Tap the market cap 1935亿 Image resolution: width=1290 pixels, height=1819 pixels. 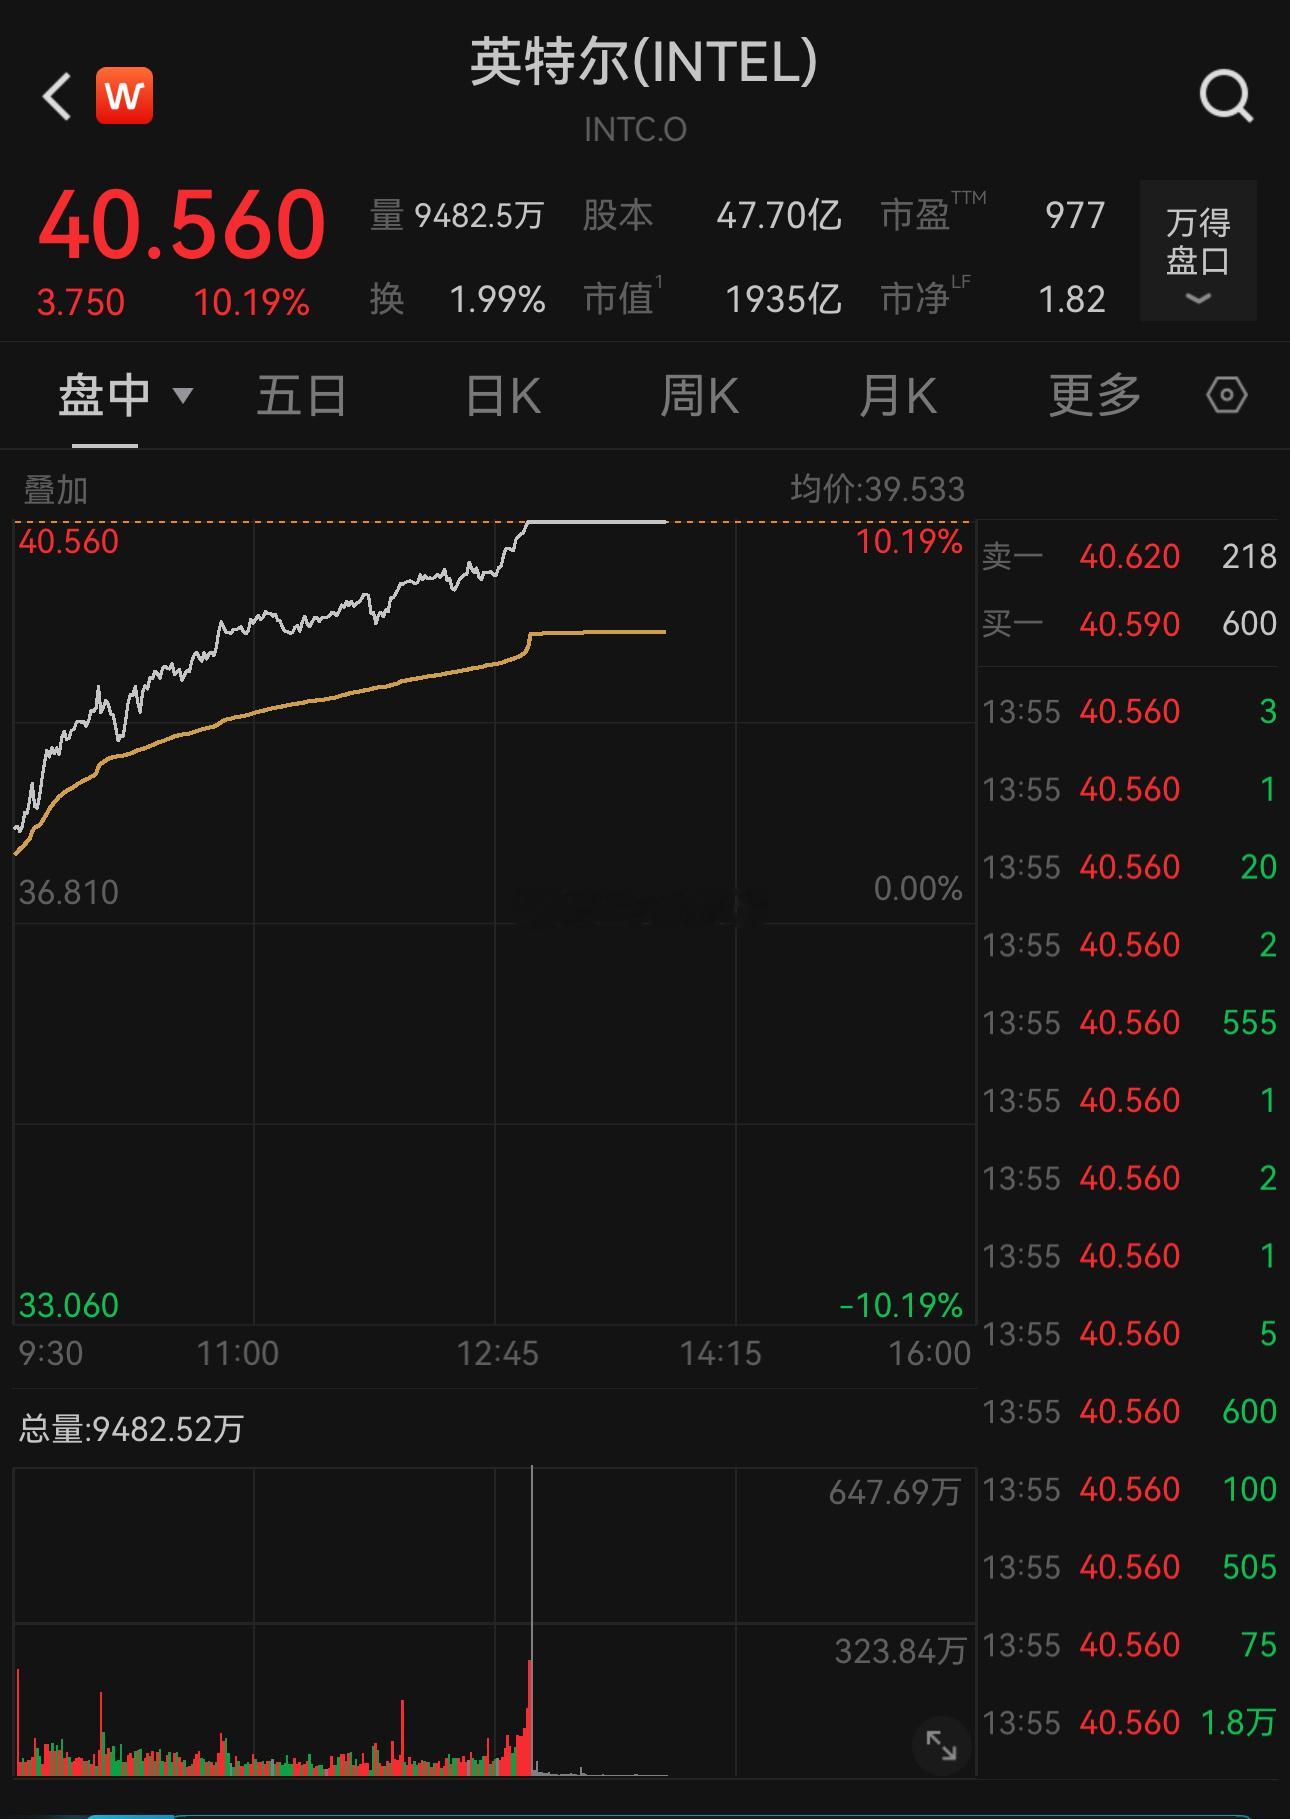coord(783,299)
